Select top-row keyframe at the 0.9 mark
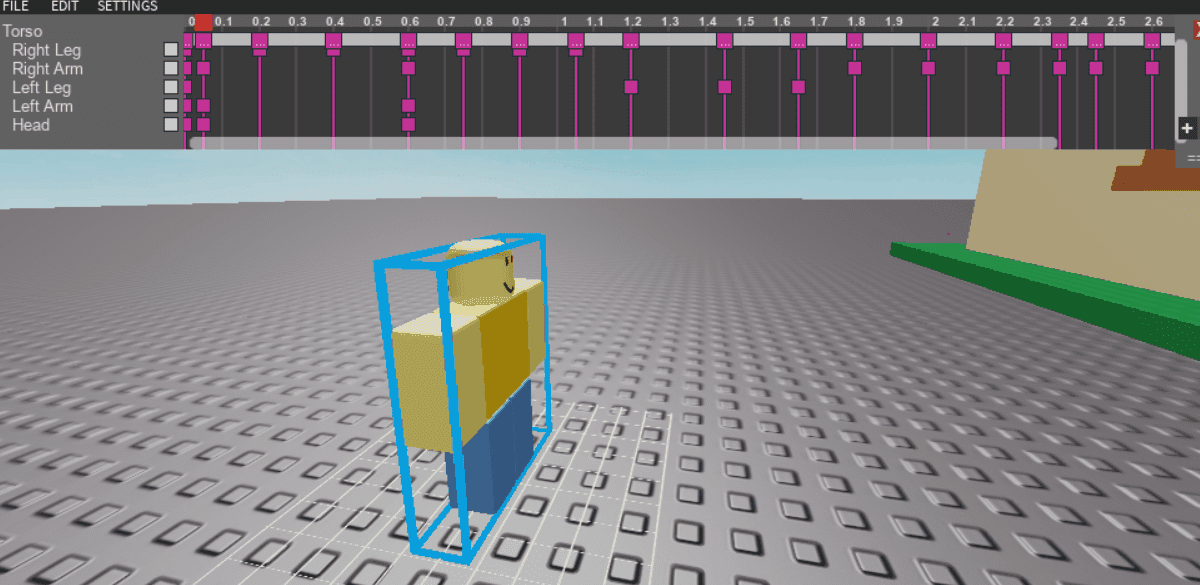Screen dimensions: 1200x585 click(519, 40)
